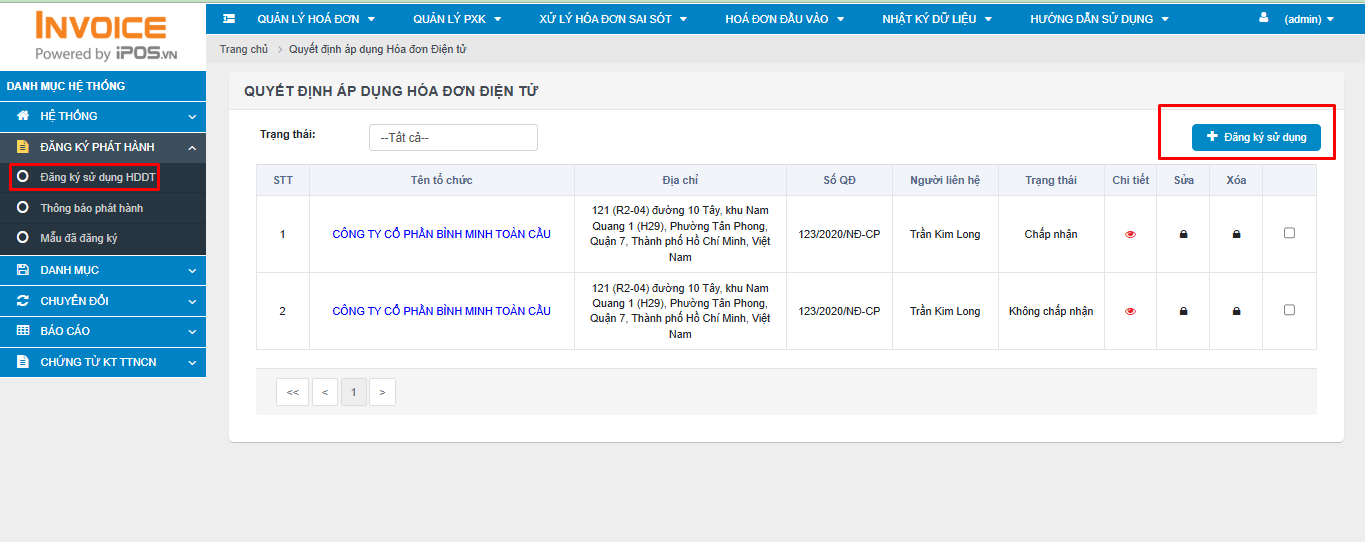Click the eye detail icon in row 2
The height and width of the screenshot is (542, 1365).
(x=1130, y=311)
